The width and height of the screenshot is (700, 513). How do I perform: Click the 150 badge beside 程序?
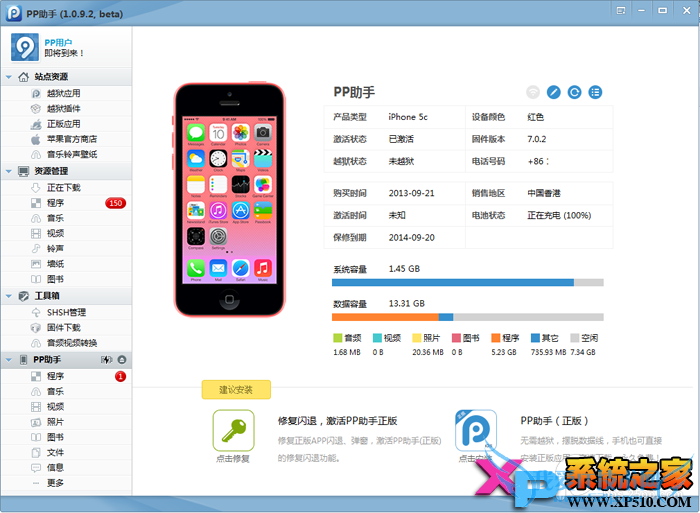click(x=116, y=203)
